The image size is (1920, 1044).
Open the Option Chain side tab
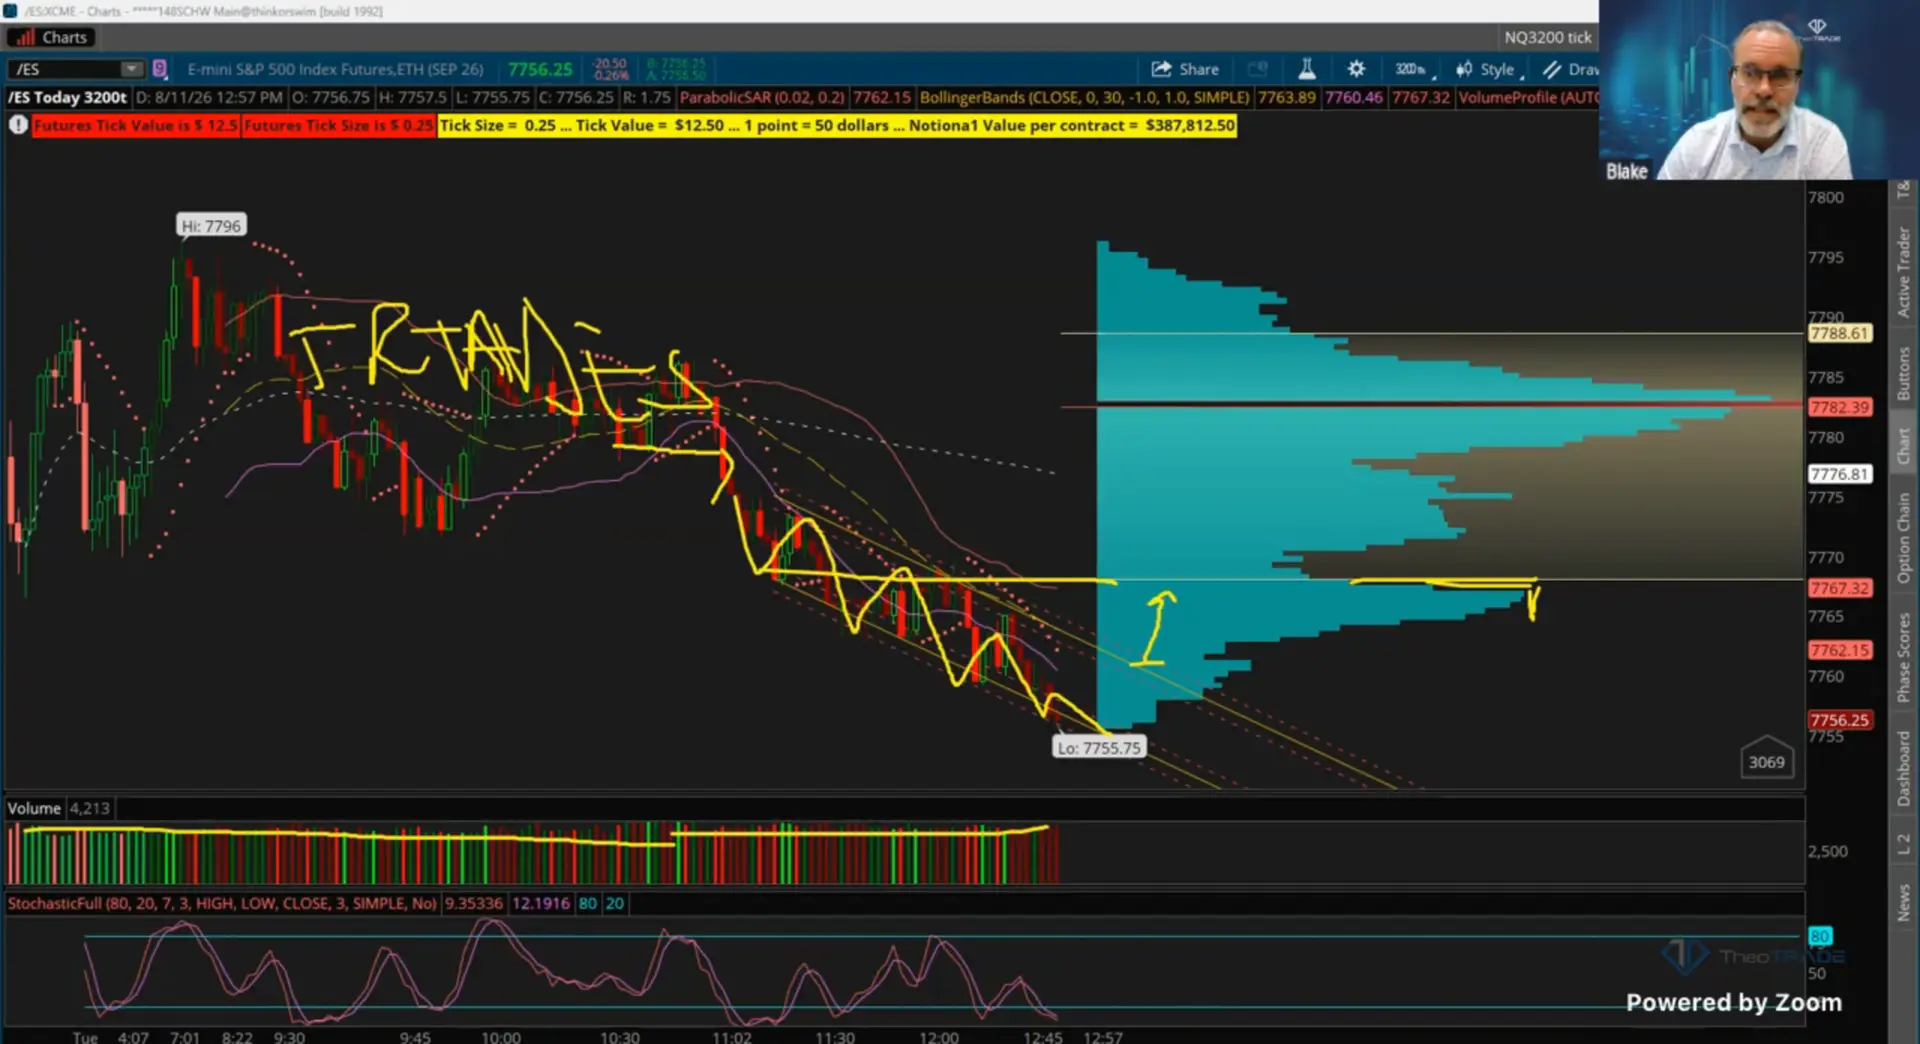pos(1903,538)
